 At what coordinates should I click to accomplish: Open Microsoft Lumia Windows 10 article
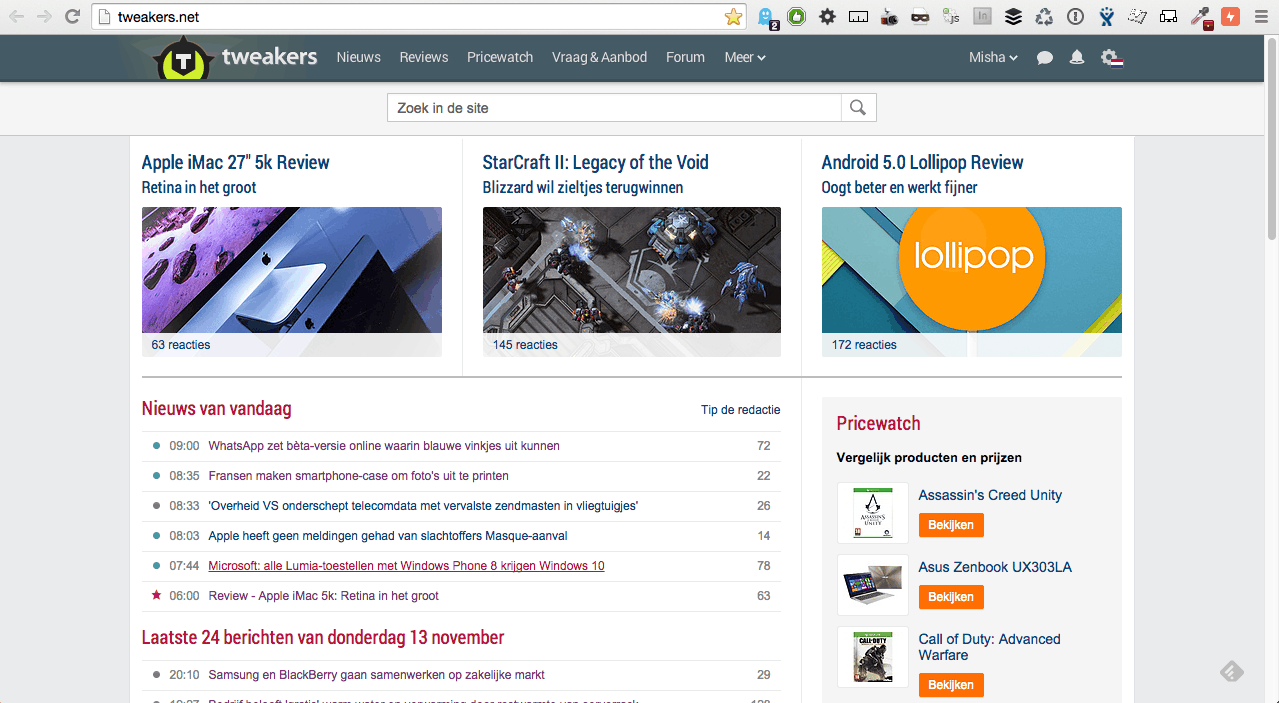click(406, 566)
